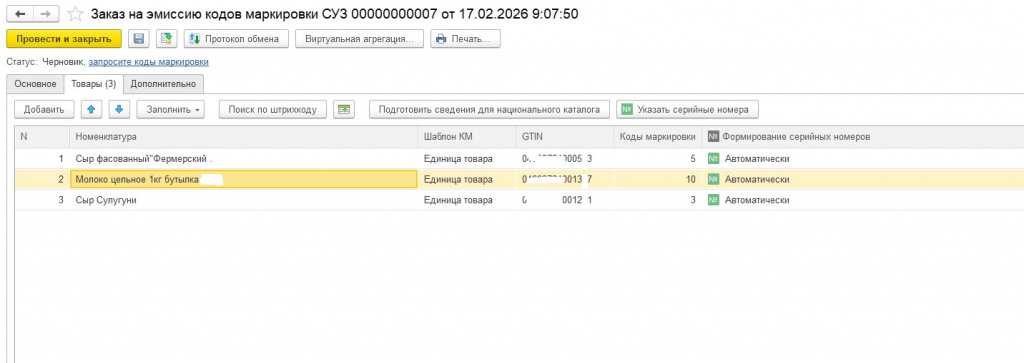Image resolution: width=1024 pixels, height=363 pixels.
Task: Click the GTIN cell in Сыр Сулугуни row
Action: (564, 200)
